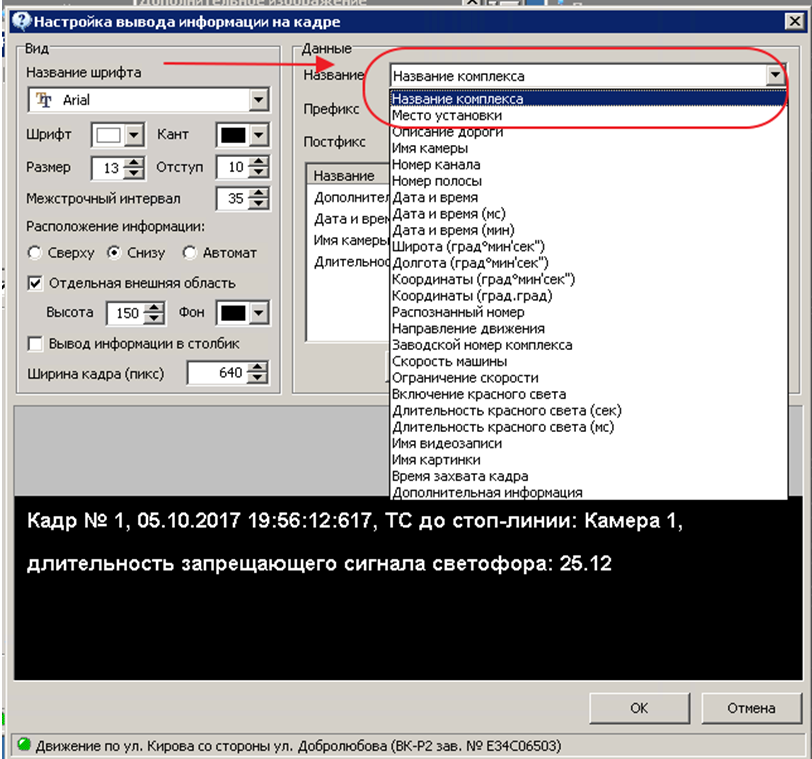The width and height of the screenshot is (812, 759).
Task: Enable Вывод информации в столбик checkbox
Action: click(x=35, y=344)
